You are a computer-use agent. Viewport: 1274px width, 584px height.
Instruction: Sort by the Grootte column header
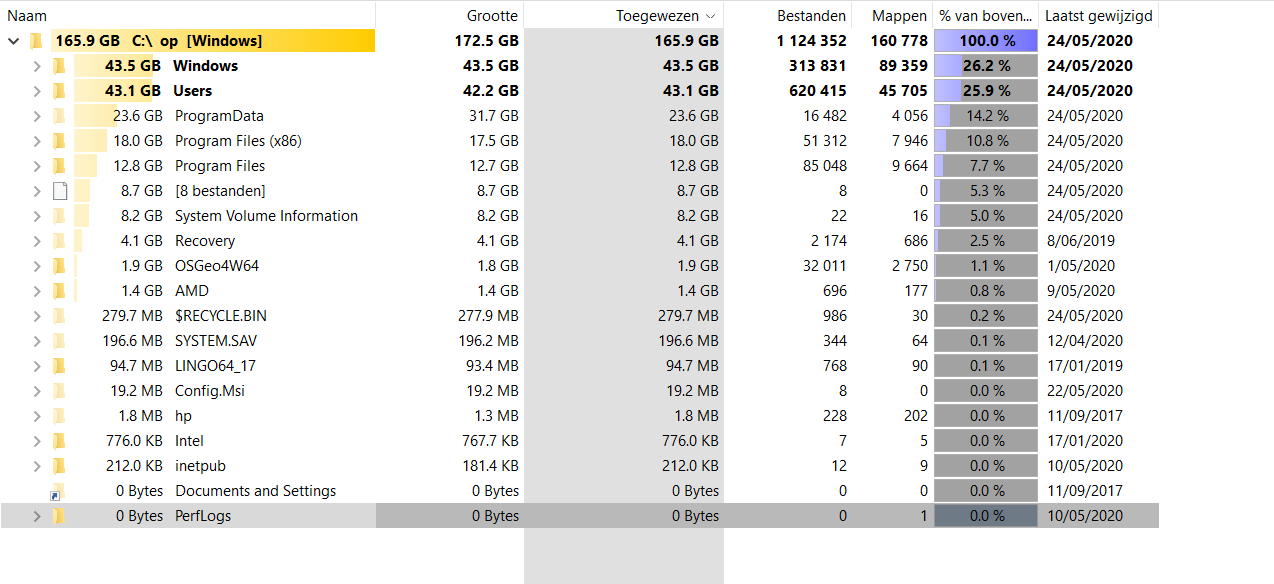coord(492,16)
